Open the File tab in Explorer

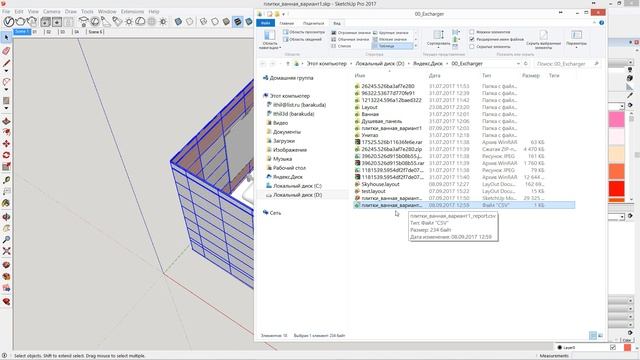[266, 23]
